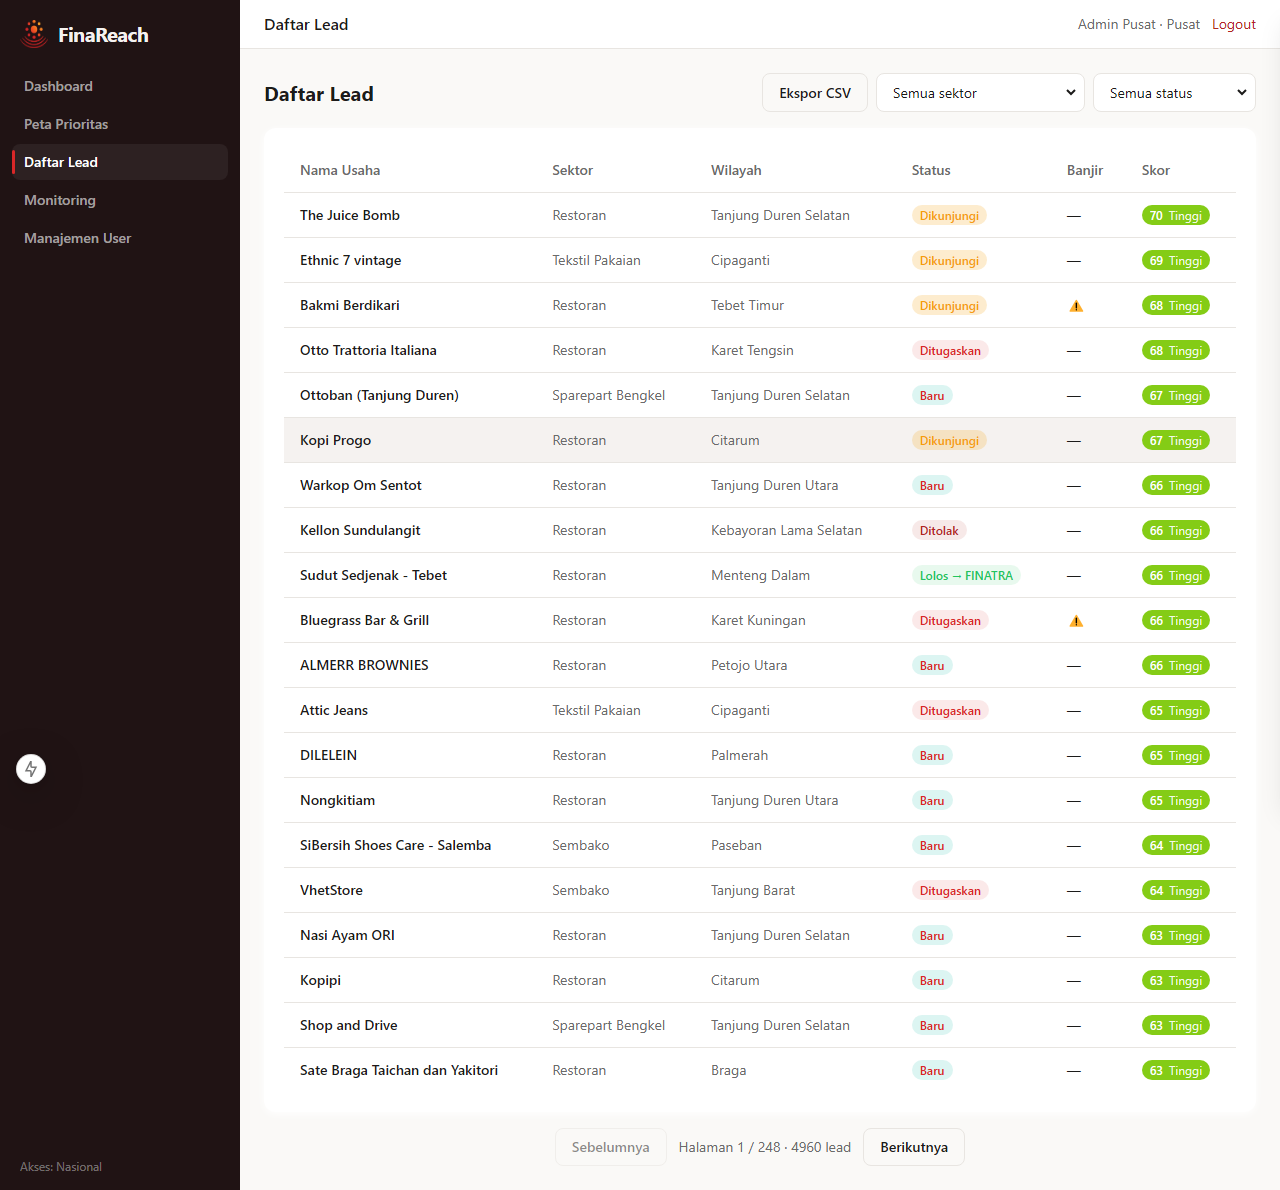
Task: Click flood warning icon for Bakmi Berdikari
Action: [x=1076, y=306]
